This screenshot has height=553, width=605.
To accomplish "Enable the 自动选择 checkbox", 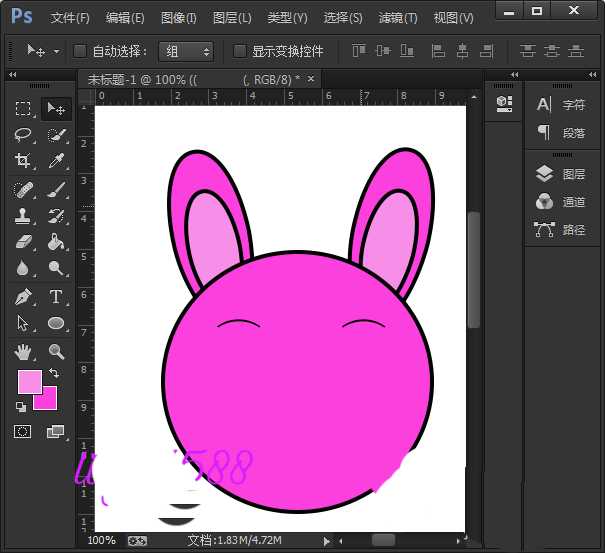I will (x=81, y=51).
